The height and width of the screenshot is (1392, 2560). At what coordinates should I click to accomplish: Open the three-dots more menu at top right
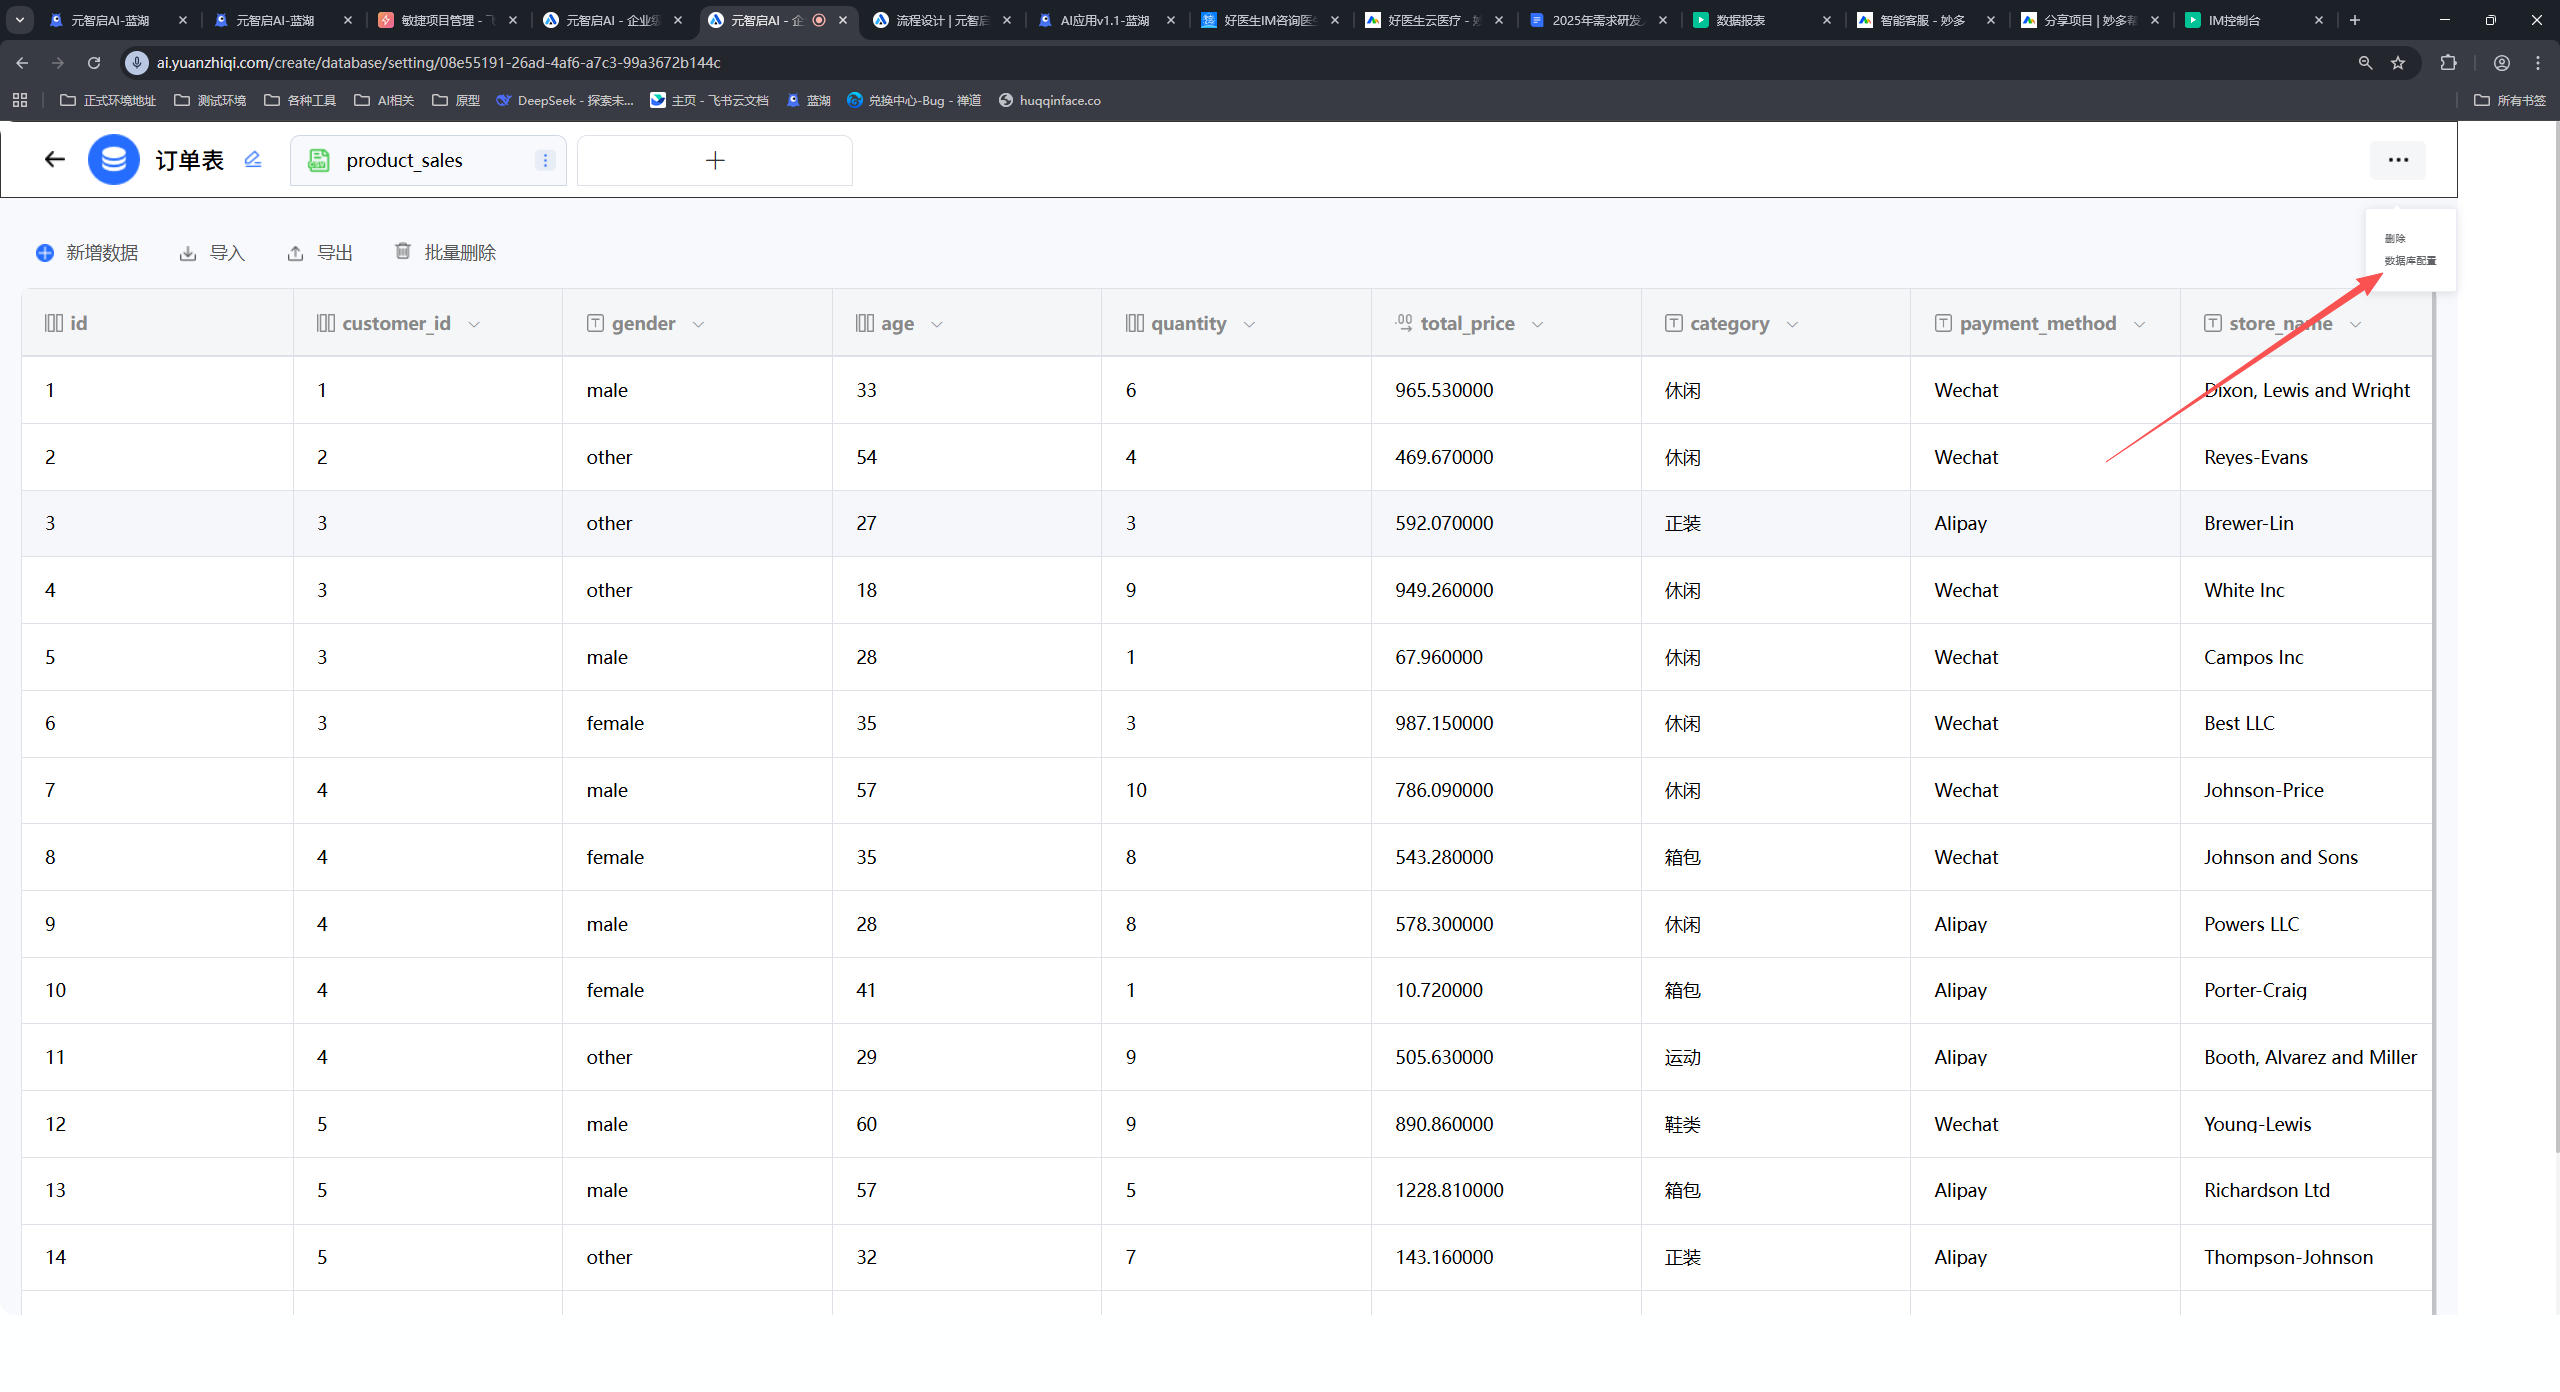coord(2397,160)
